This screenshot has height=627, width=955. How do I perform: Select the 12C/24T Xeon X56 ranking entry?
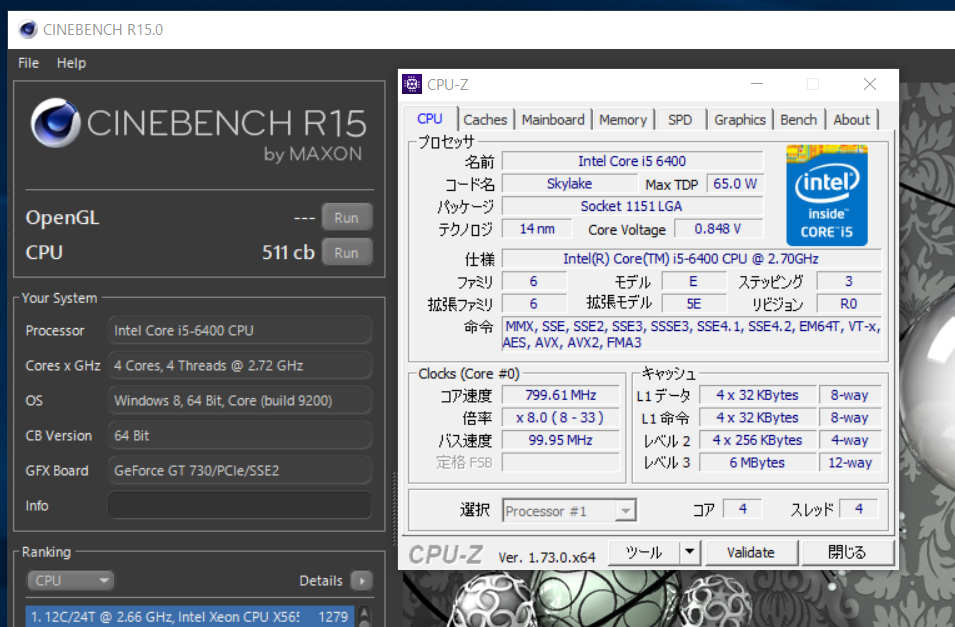click(x=190, y=617)
